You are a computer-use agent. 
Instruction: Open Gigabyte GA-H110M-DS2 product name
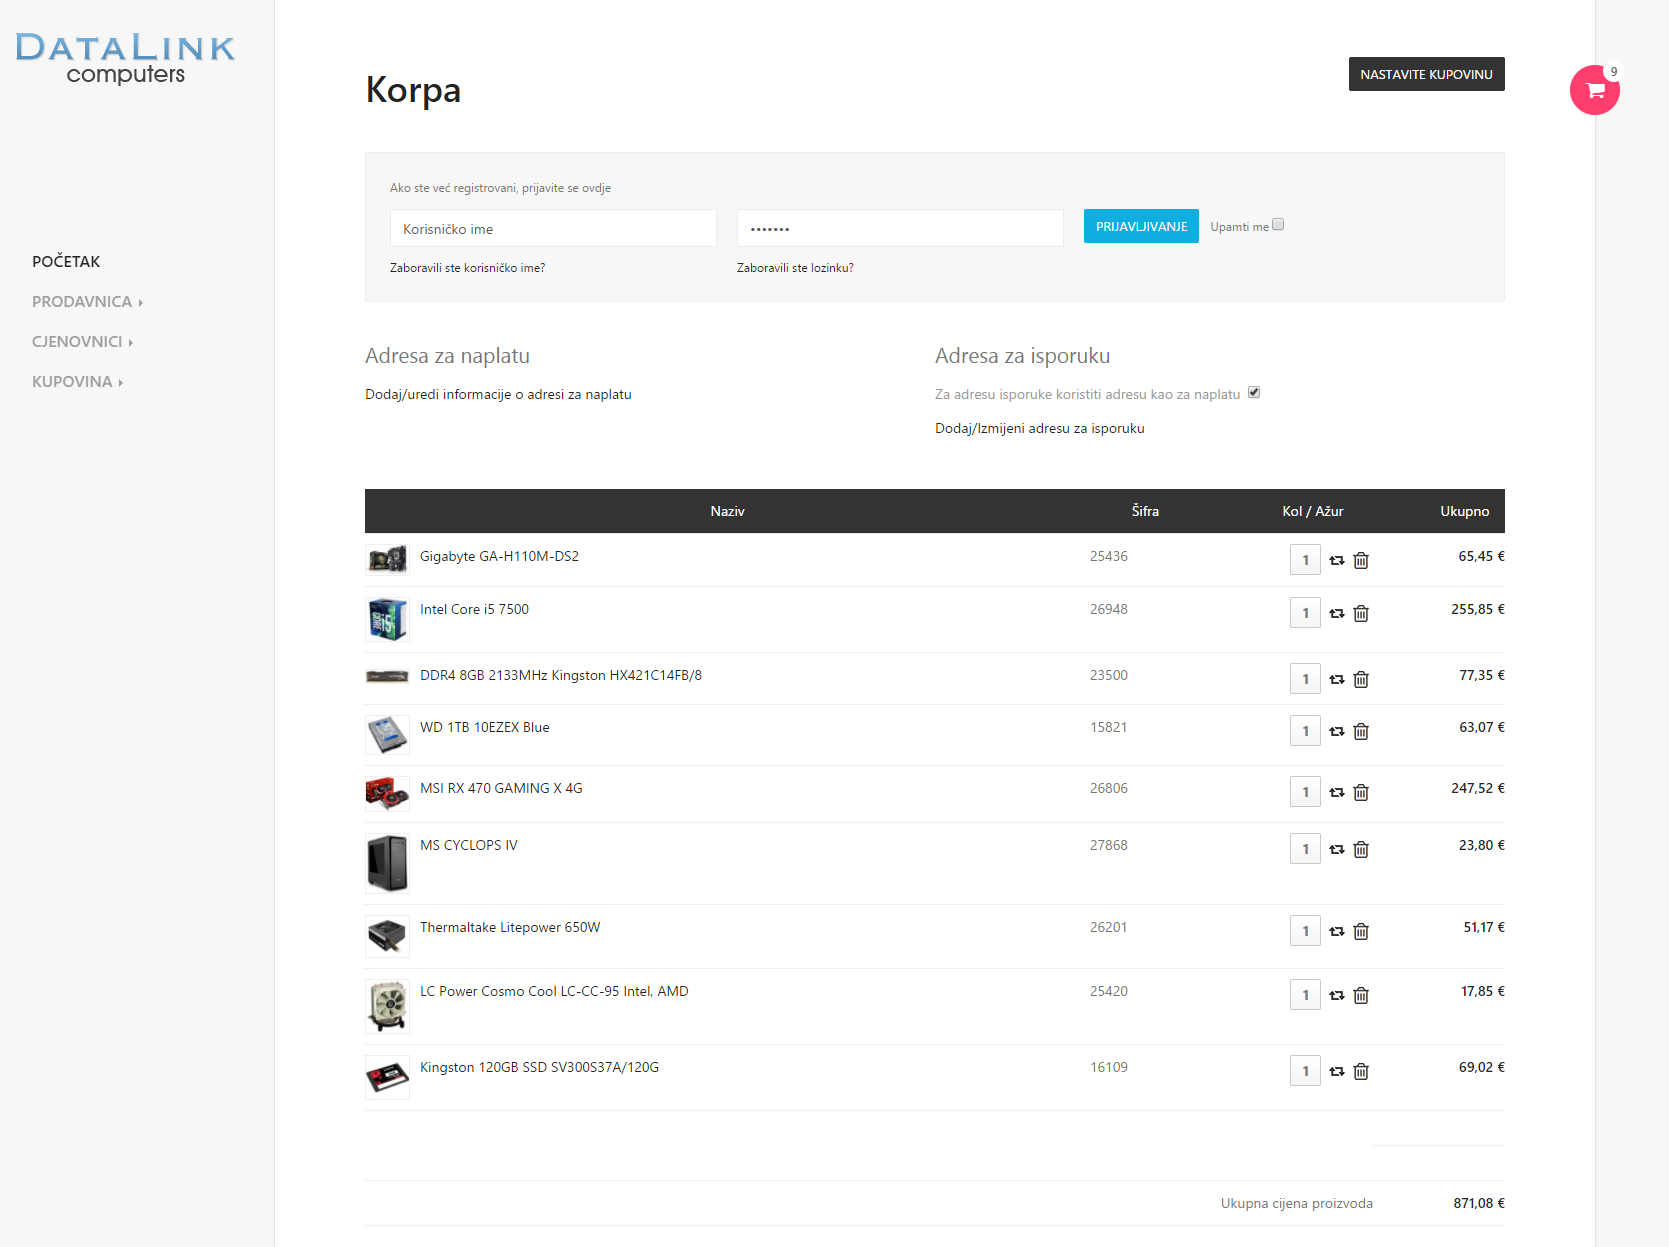499,557
